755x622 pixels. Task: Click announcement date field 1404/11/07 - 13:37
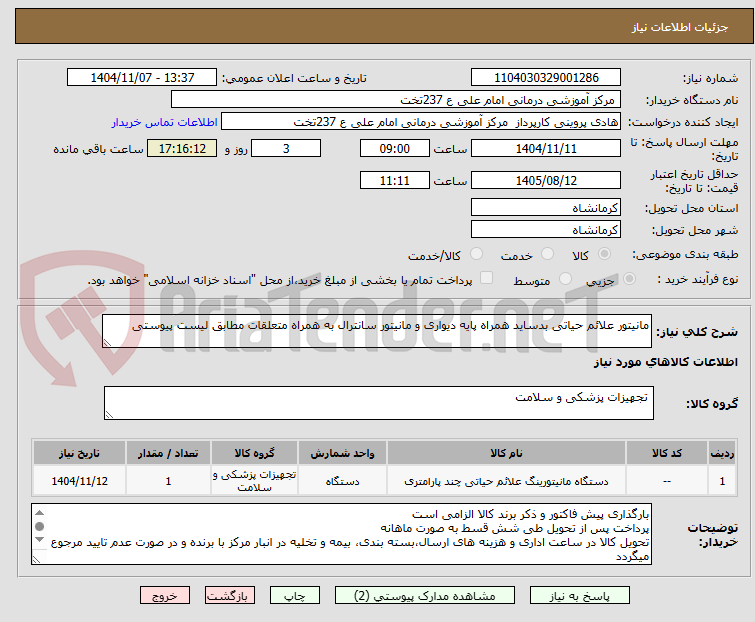click(x=142, y=78)
